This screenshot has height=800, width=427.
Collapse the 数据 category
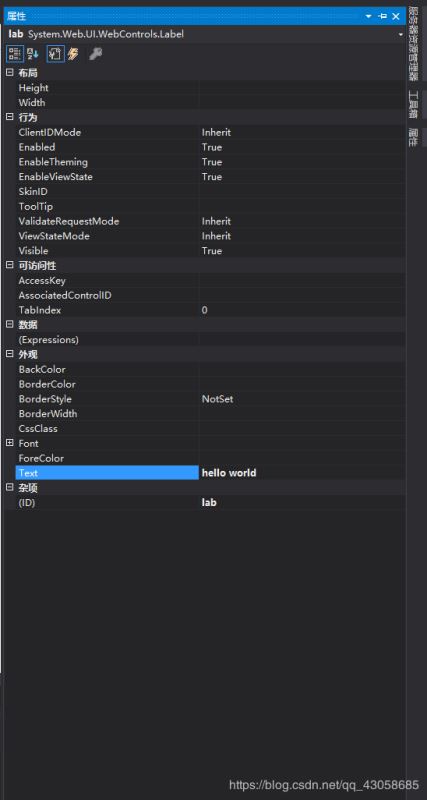coord(10,324)
